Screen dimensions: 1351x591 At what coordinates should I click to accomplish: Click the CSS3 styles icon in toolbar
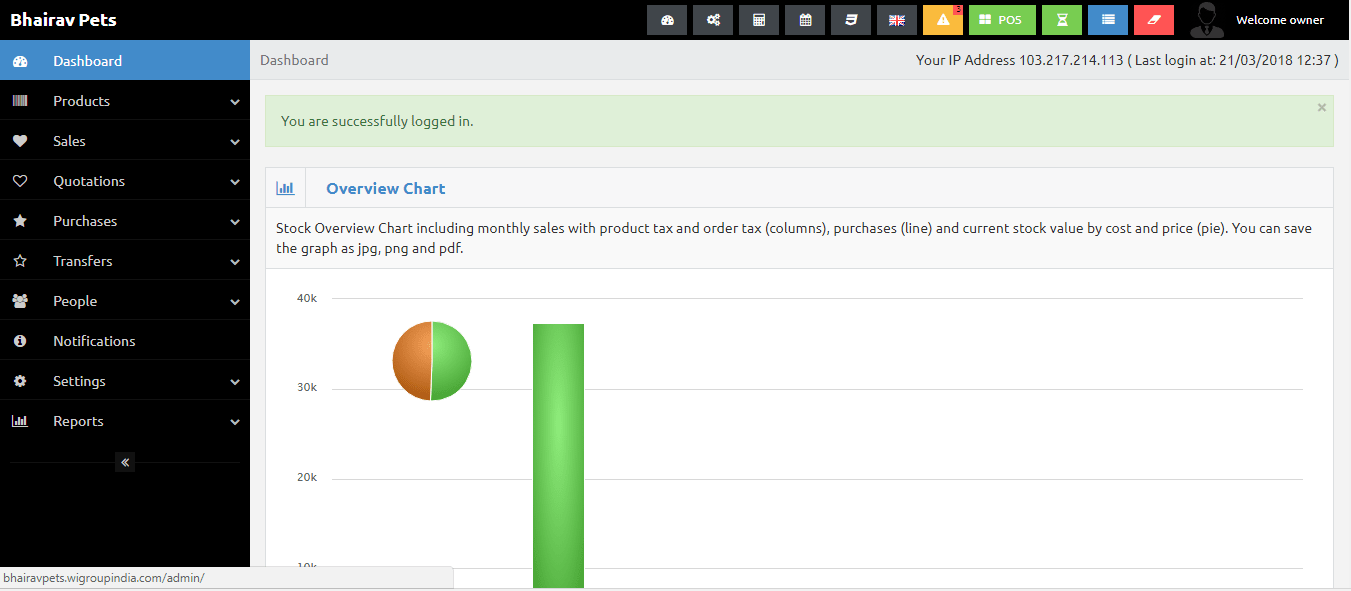point(851,20)
